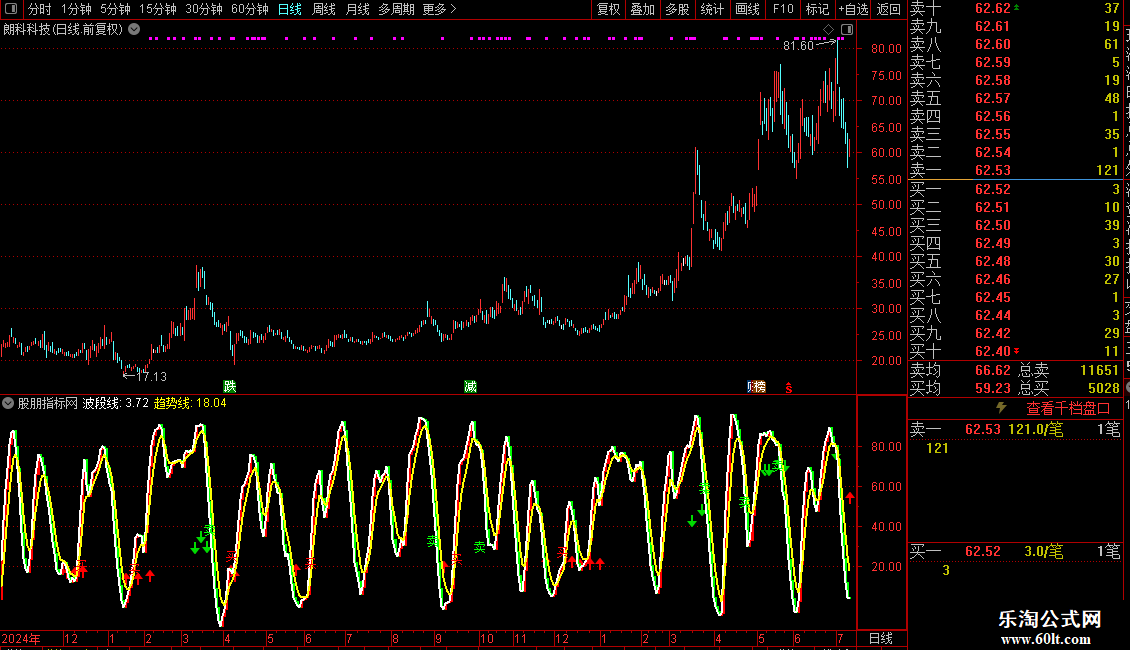
Task: Click the 标记 mark button
Action: 817,9
